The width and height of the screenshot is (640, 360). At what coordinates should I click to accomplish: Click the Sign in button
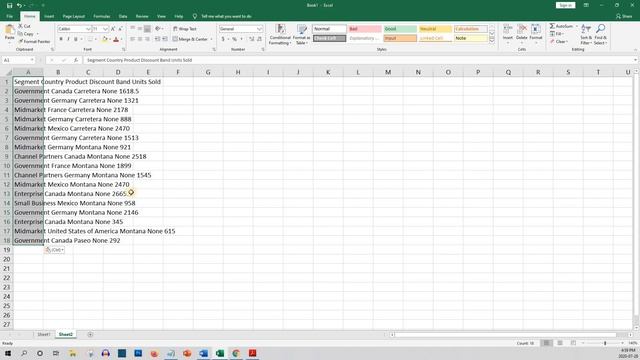click(x=565, y=5)
